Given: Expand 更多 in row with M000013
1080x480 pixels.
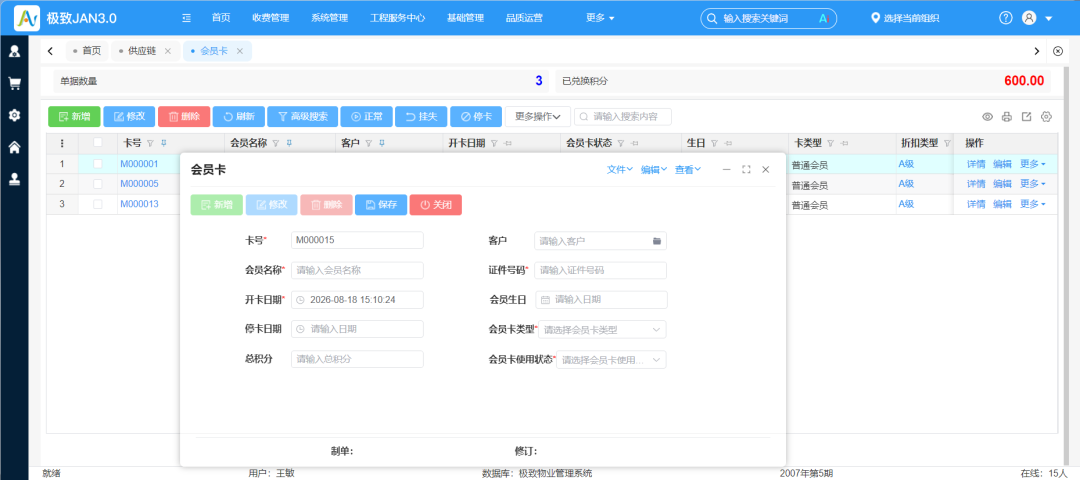Looking at the screenshot, I should click(1032, 204).
